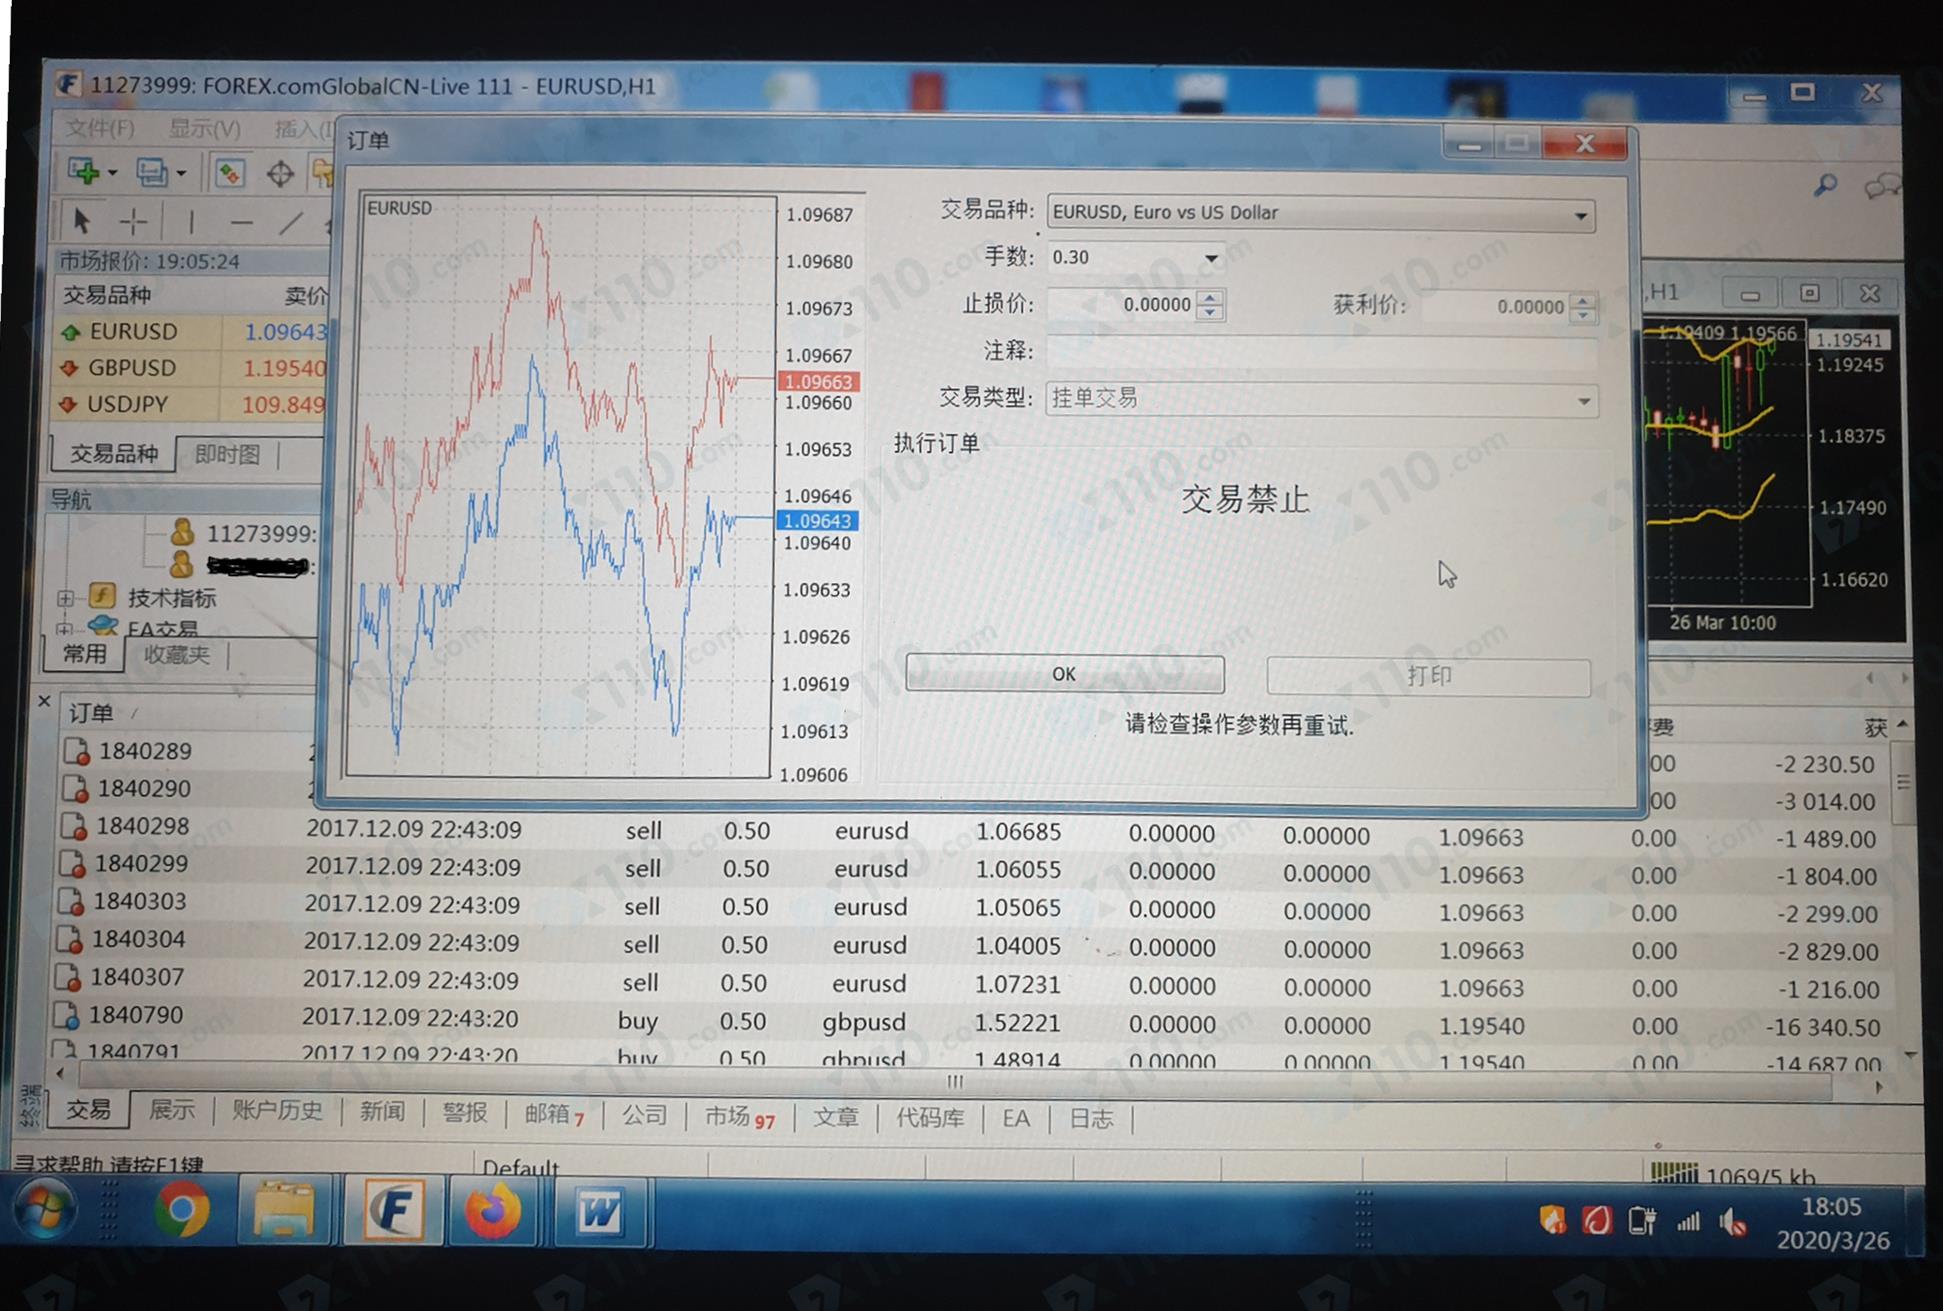Select the crosshair target toolbar icon
This screenshot has width=1943, height=1311.
click(279, 174)
